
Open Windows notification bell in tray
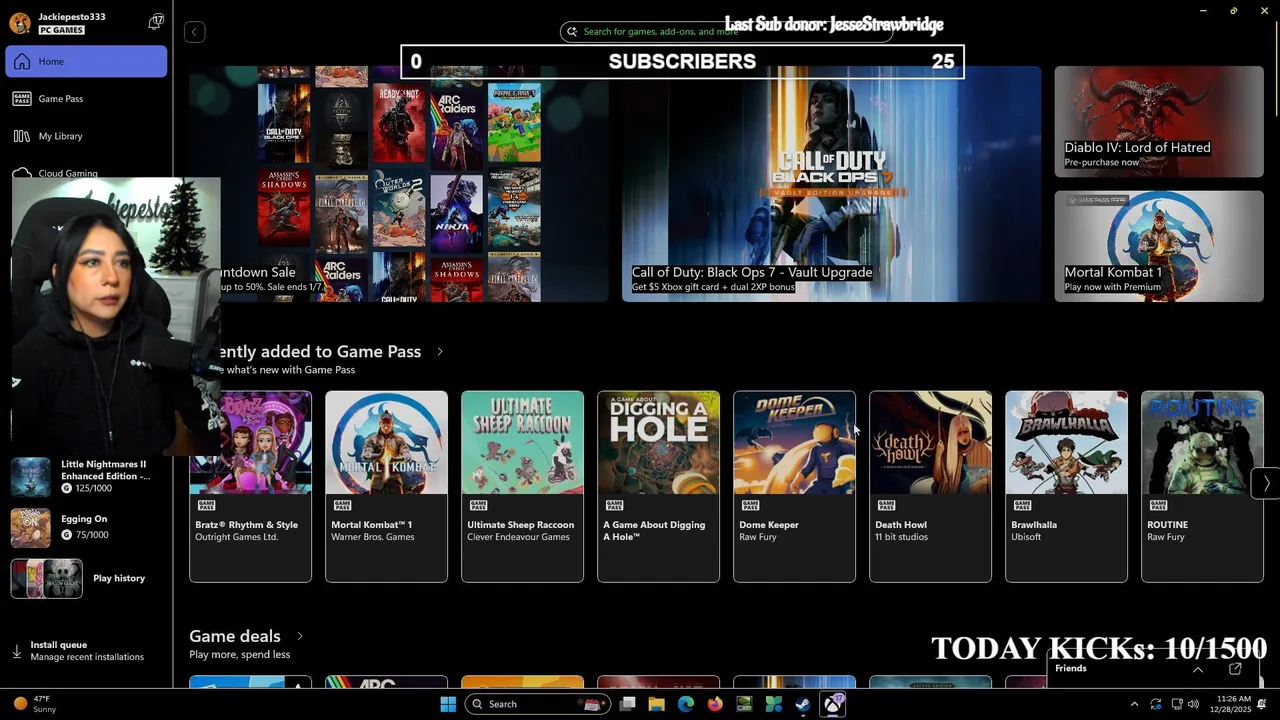[1263, 704]
